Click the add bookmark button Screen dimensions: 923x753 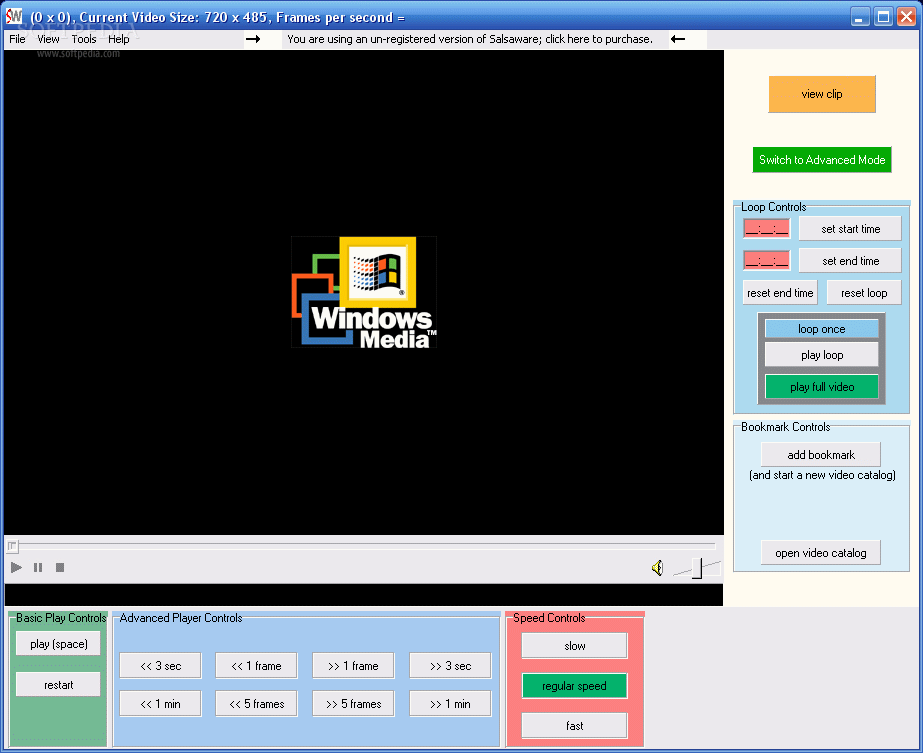pyautogui.click(x=821, y=455)
